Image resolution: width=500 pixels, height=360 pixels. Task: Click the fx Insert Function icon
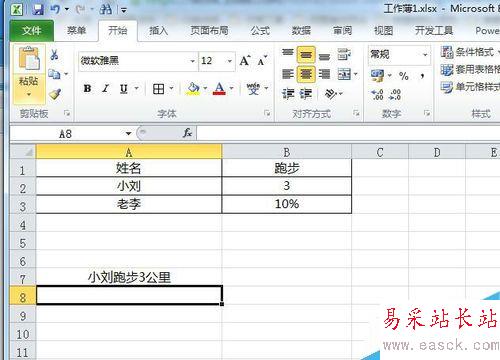pos(187,133)
